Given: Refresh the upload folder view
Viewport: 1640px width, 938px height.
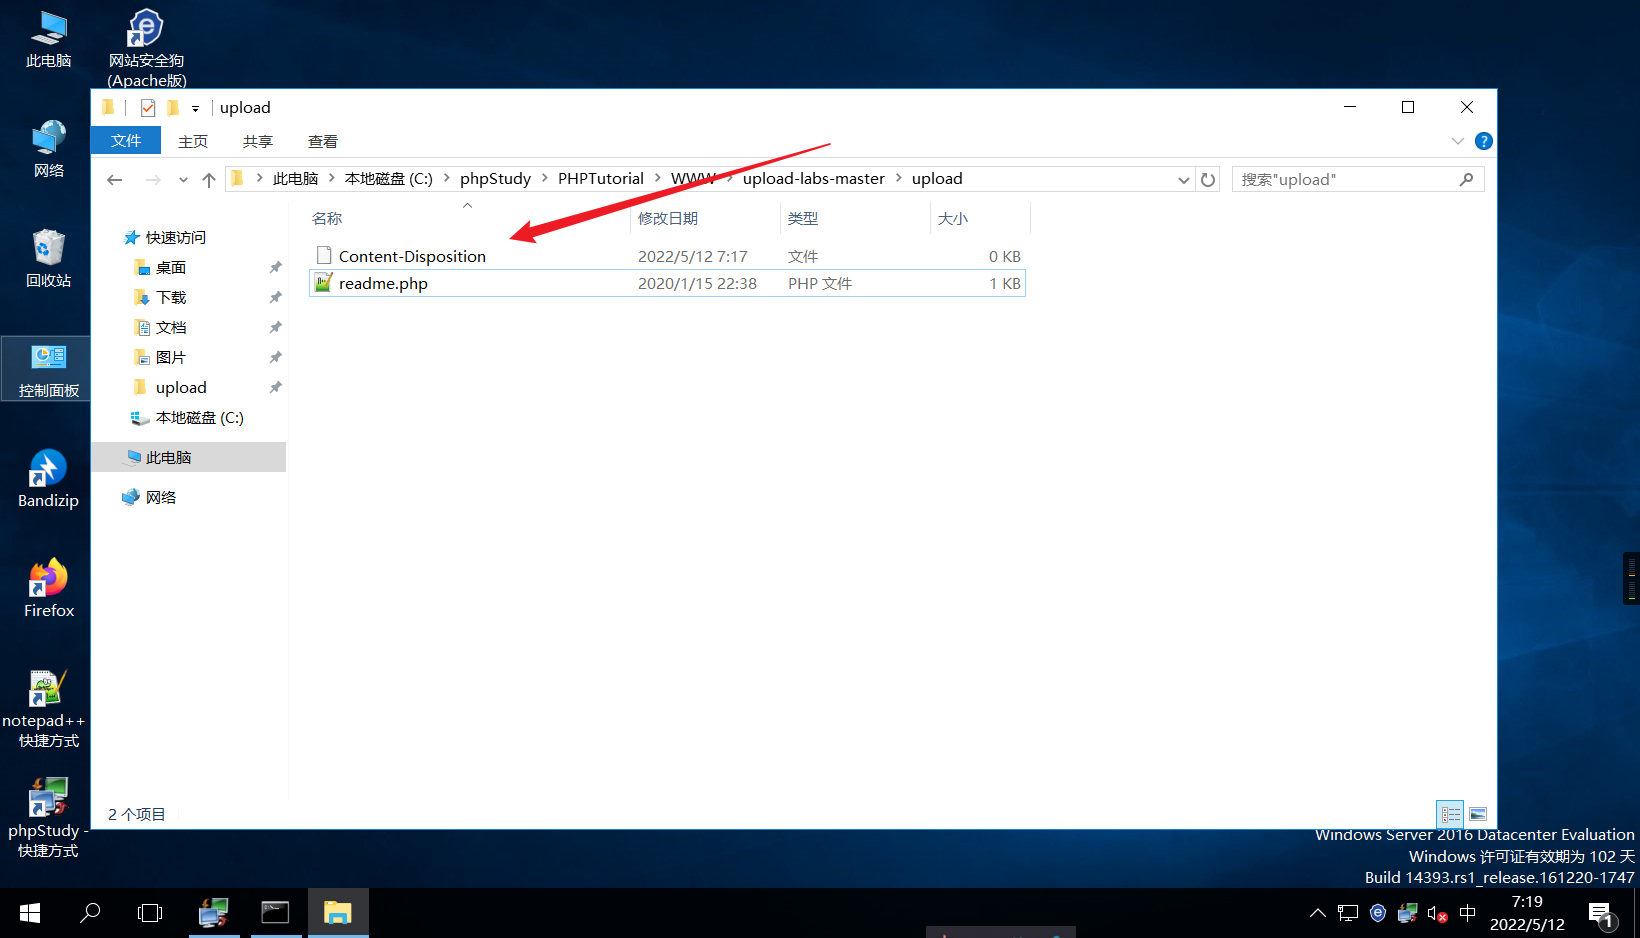Looking at the screenshot, I should (x=1208, y=180).
